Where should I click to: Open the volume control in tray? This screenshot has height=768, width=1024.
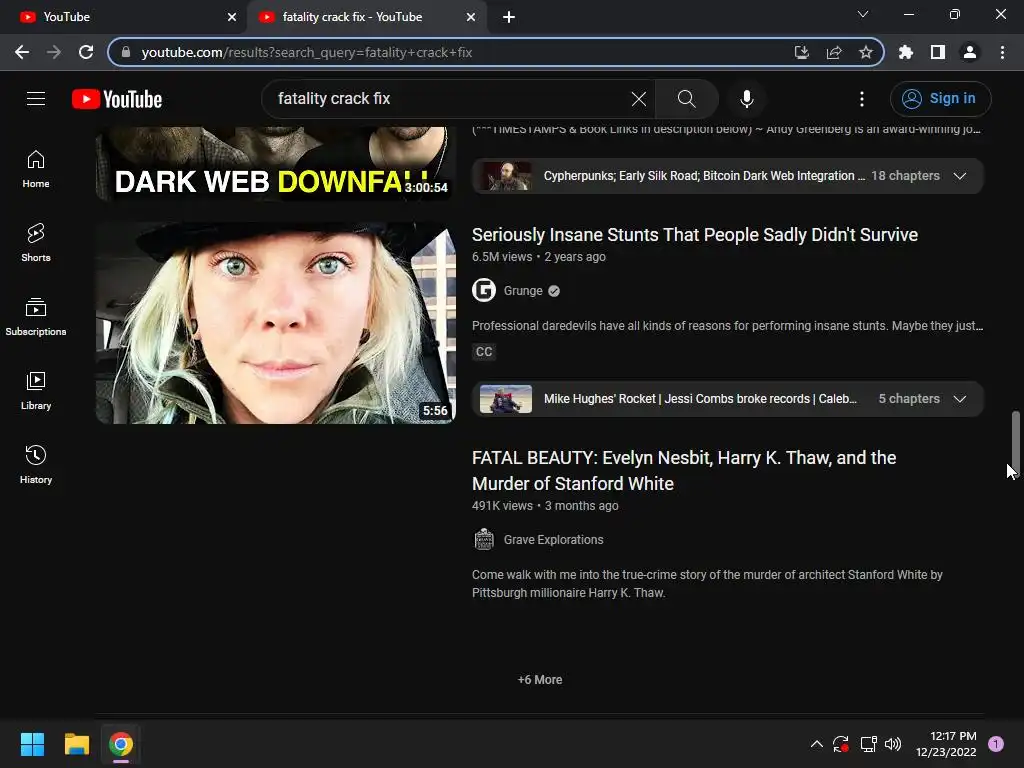click(x=893, y=744)
